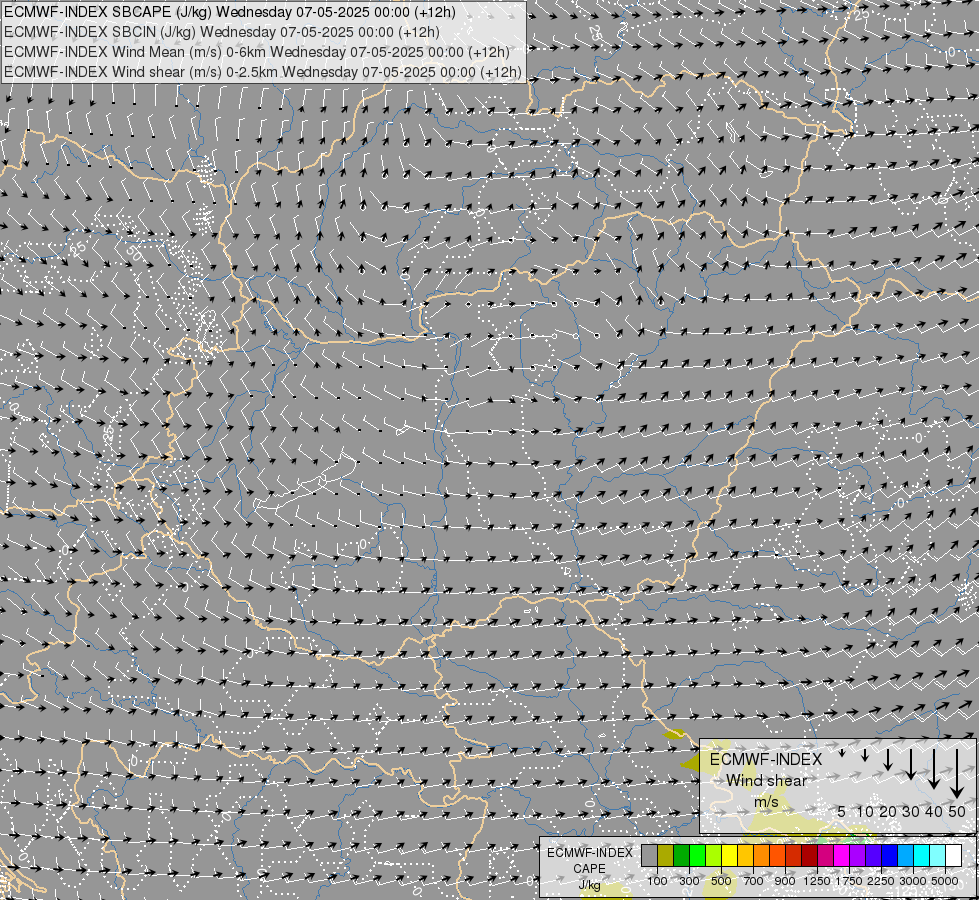
Task: Click the 5 m/s arrow in shear legend
Action: pos(842,753)
